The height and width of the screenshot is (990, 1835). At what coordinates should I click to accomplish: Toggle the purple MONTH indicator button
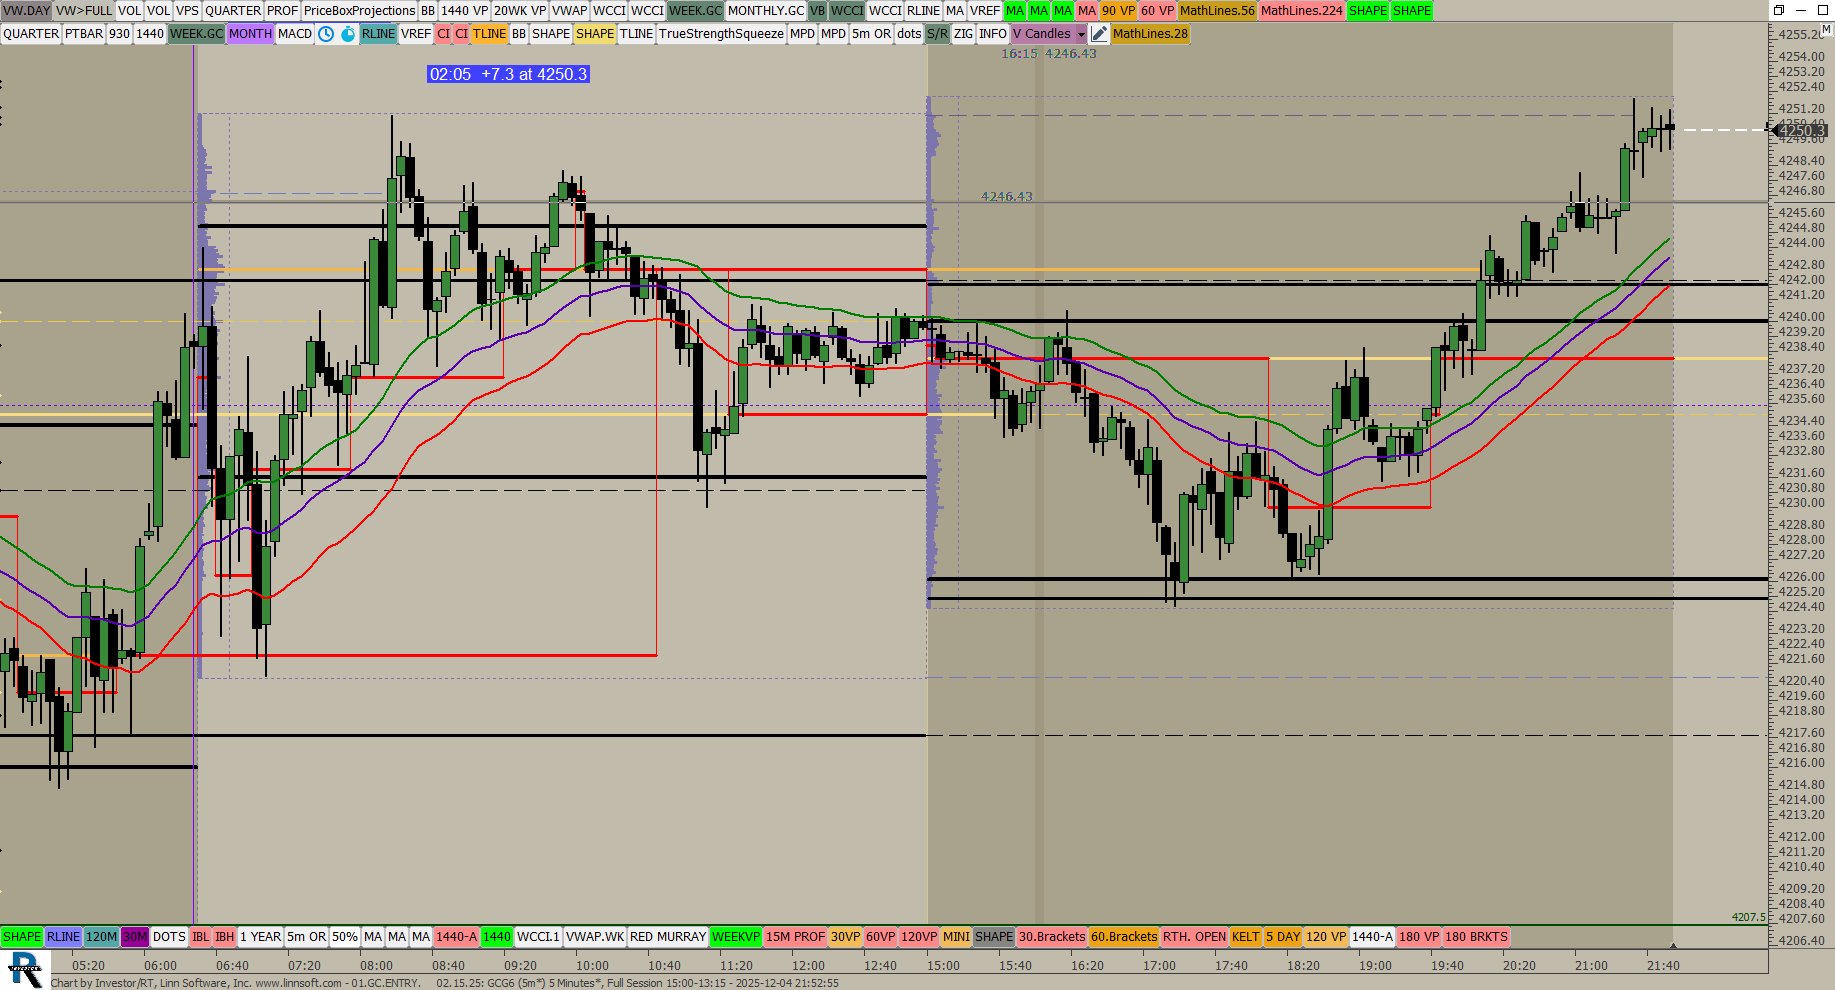tap(250, 34)
